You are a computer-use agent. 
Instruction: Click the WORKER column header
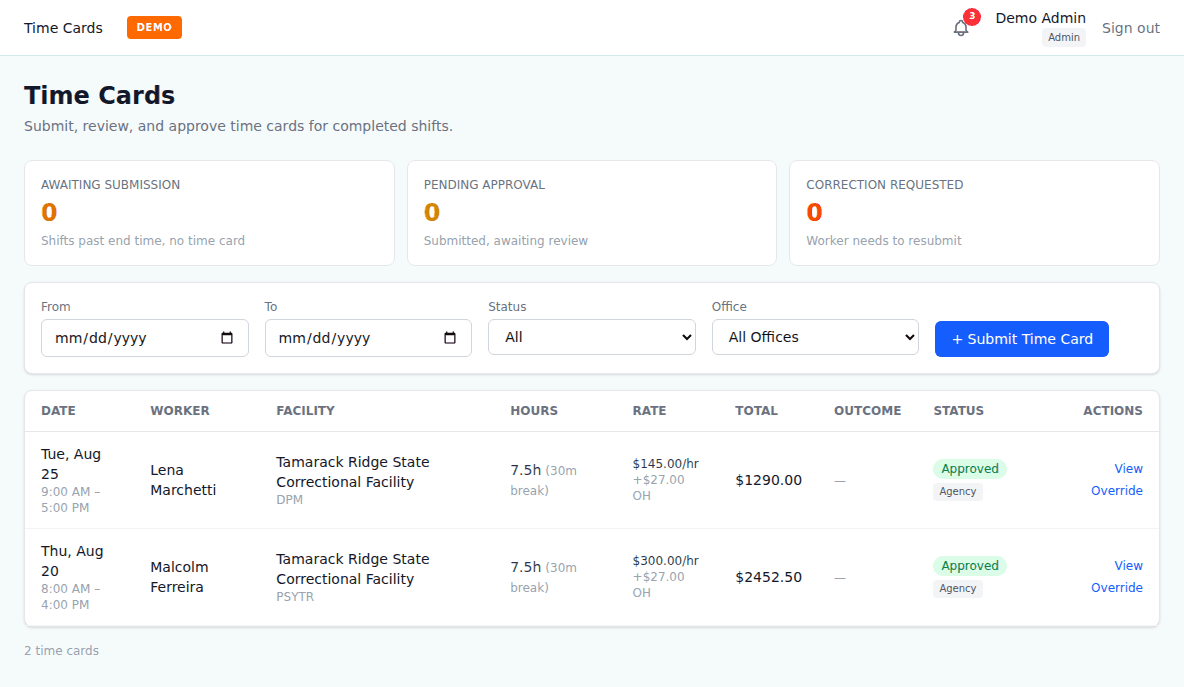coord(180,411)
